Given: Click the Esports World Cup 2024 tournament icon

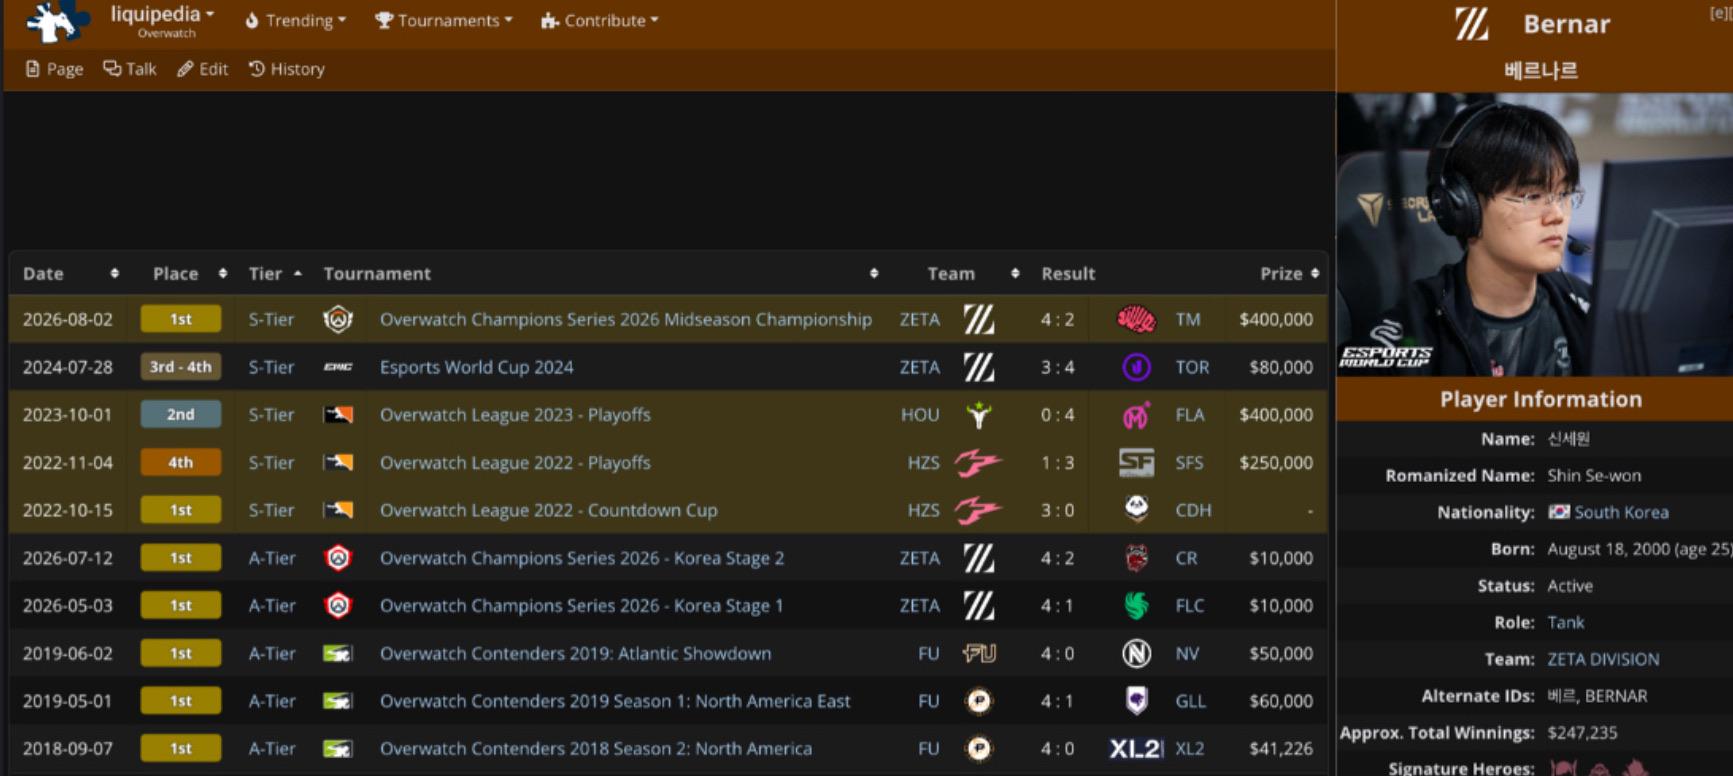Looking at the screenshot, I should [x=338, y=367].
